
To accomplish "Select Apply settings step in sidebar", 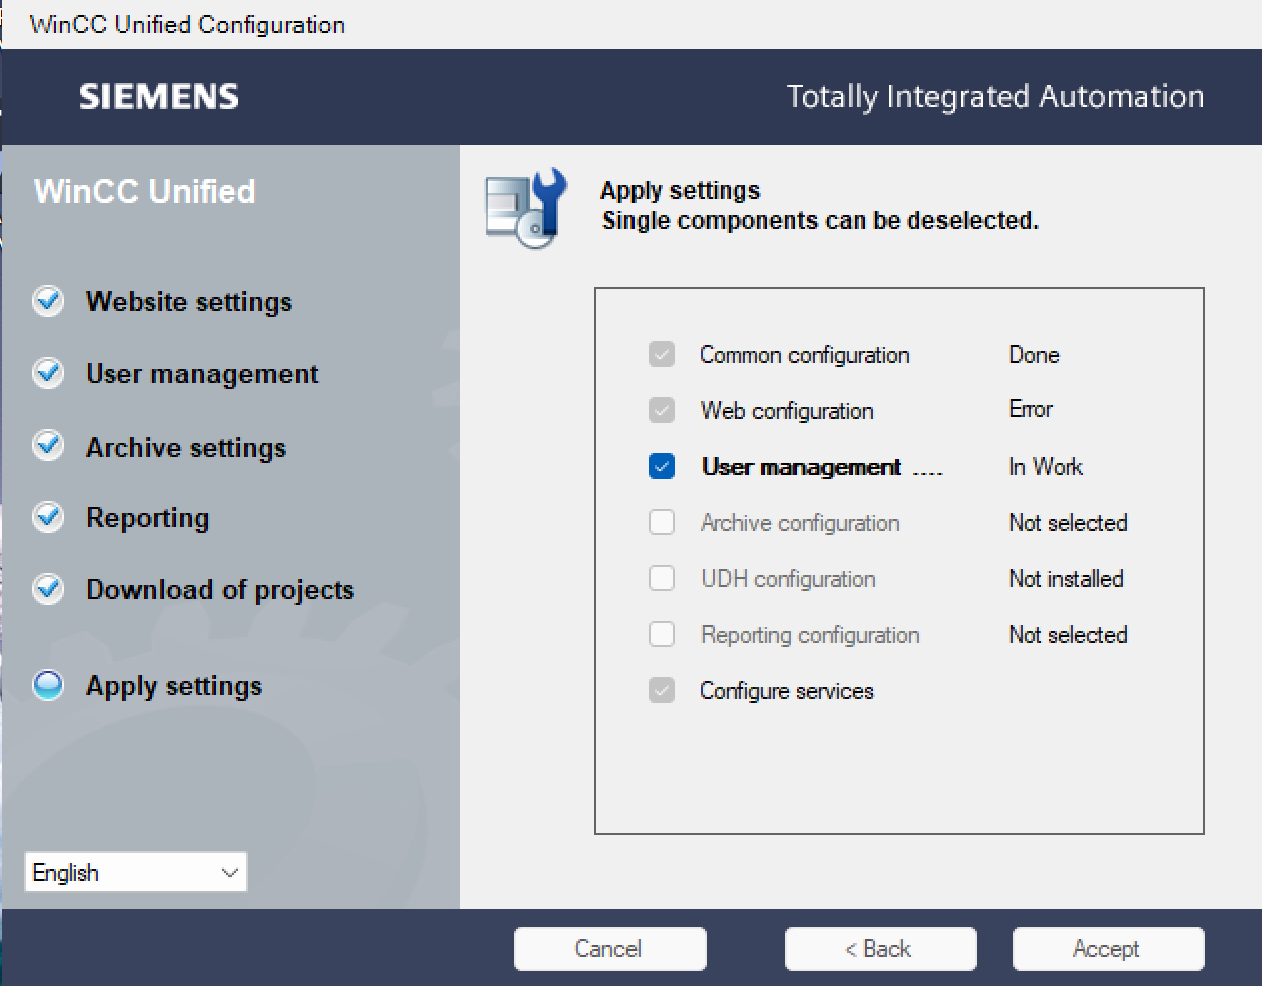I will (x=174, y=686).
